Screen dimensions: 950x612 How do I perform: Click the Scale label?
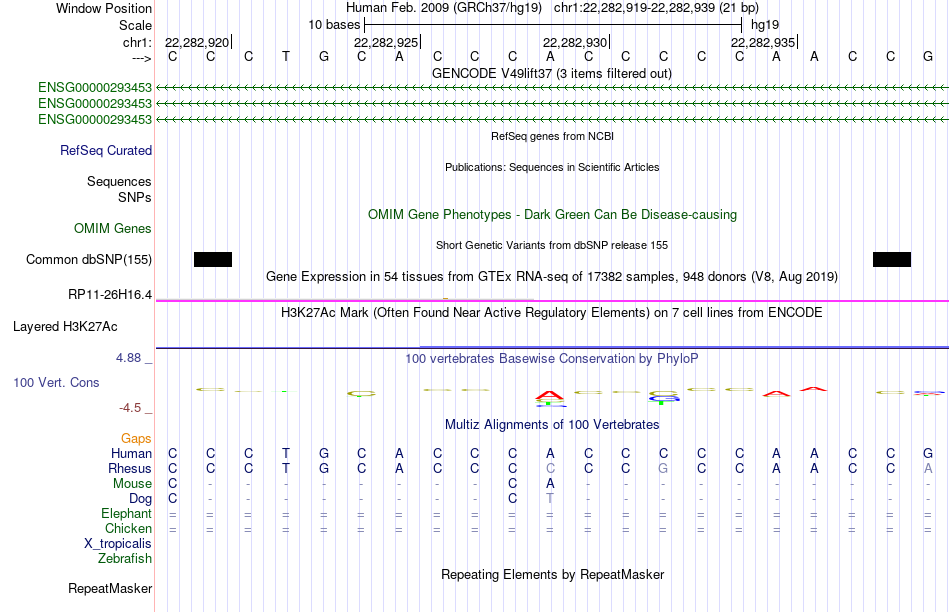click(135, 25)
